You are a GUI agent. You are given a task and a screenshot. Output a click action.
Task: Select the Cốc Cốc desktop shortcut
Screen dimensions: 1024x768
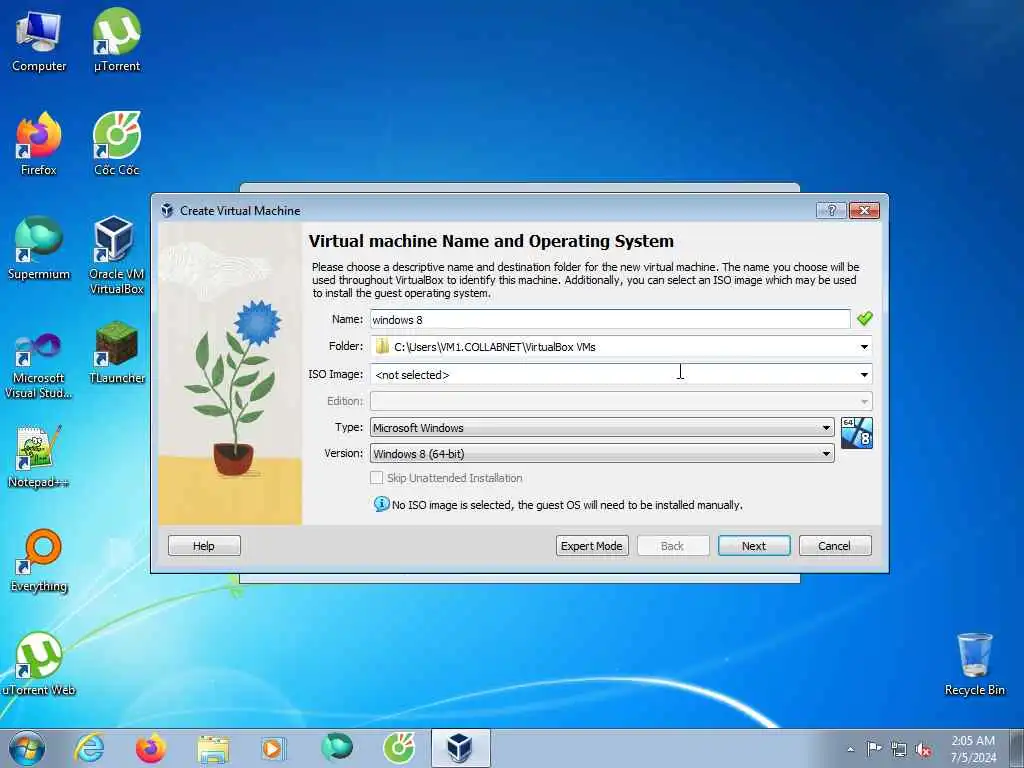[116, 144]
